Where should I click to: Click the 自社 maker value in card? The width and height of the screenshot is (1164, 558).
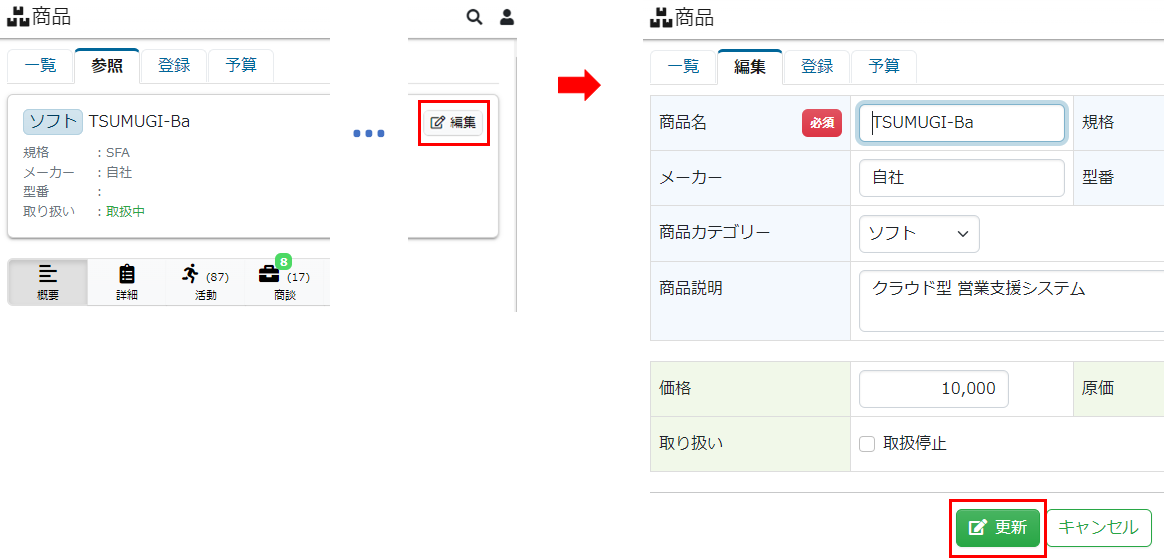119,172
